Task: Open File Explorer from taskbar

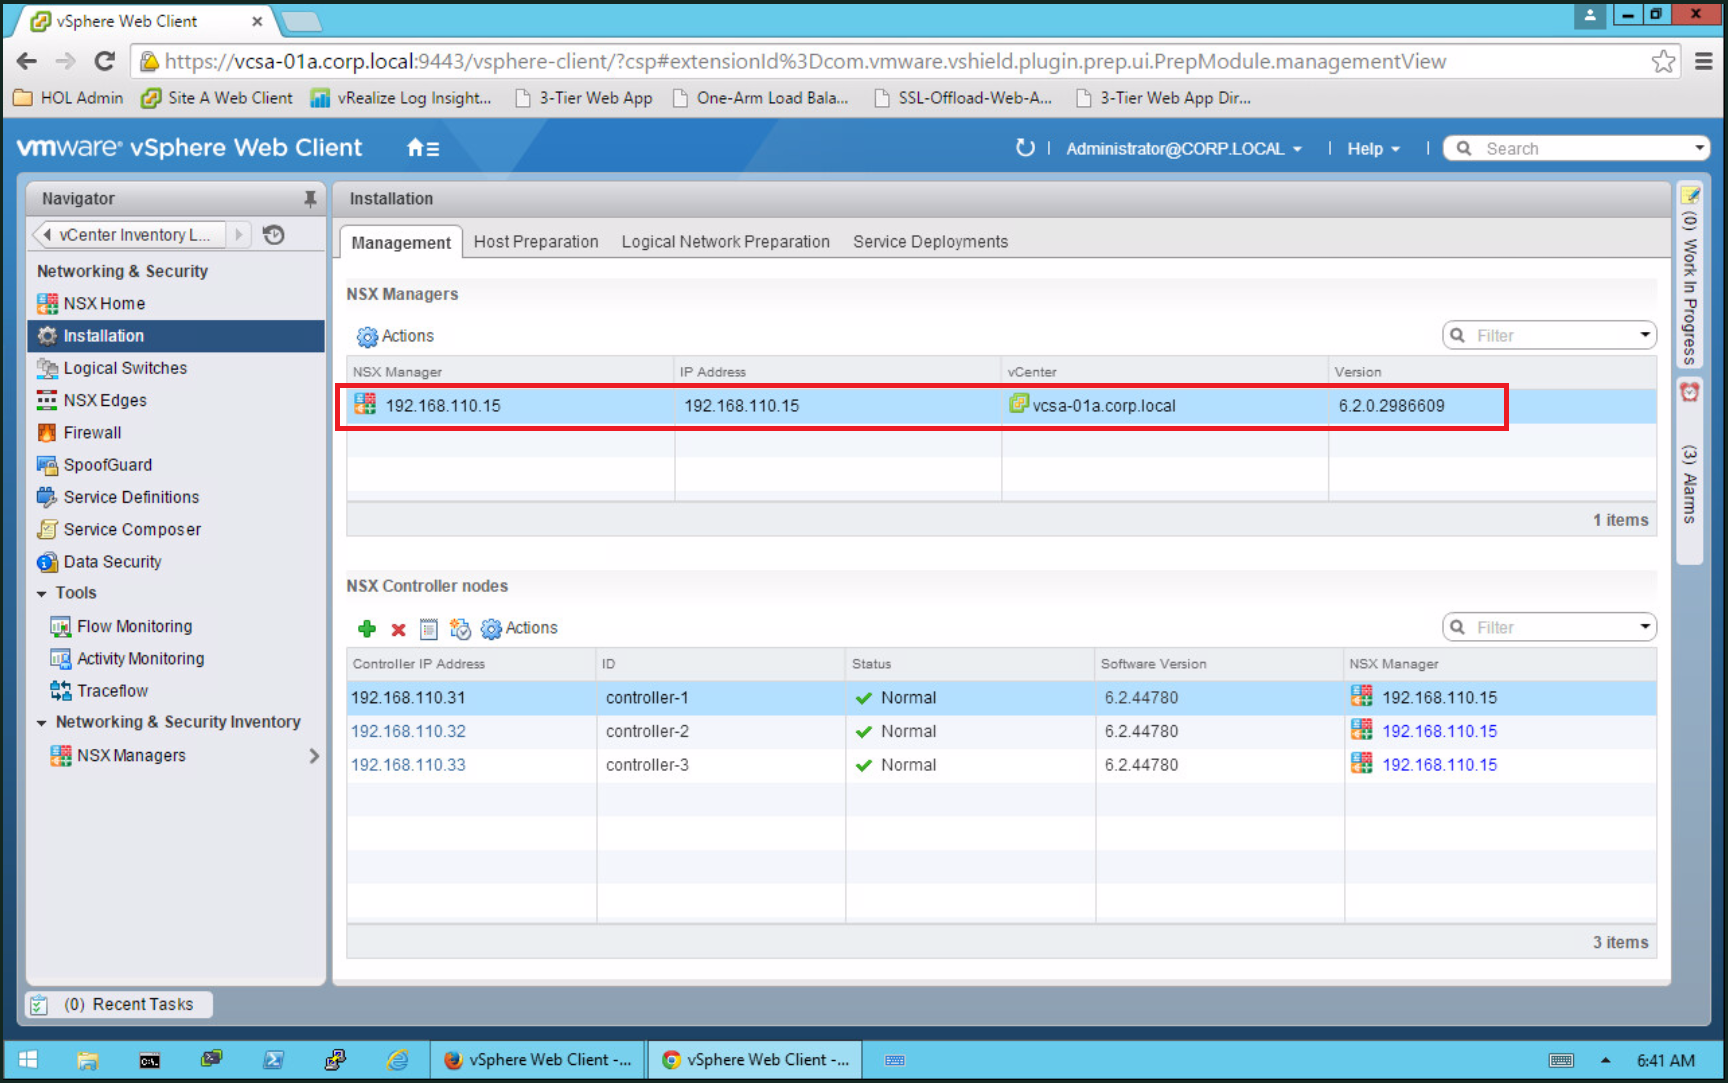Action: pyautogui.click(x=88, y=1060)
